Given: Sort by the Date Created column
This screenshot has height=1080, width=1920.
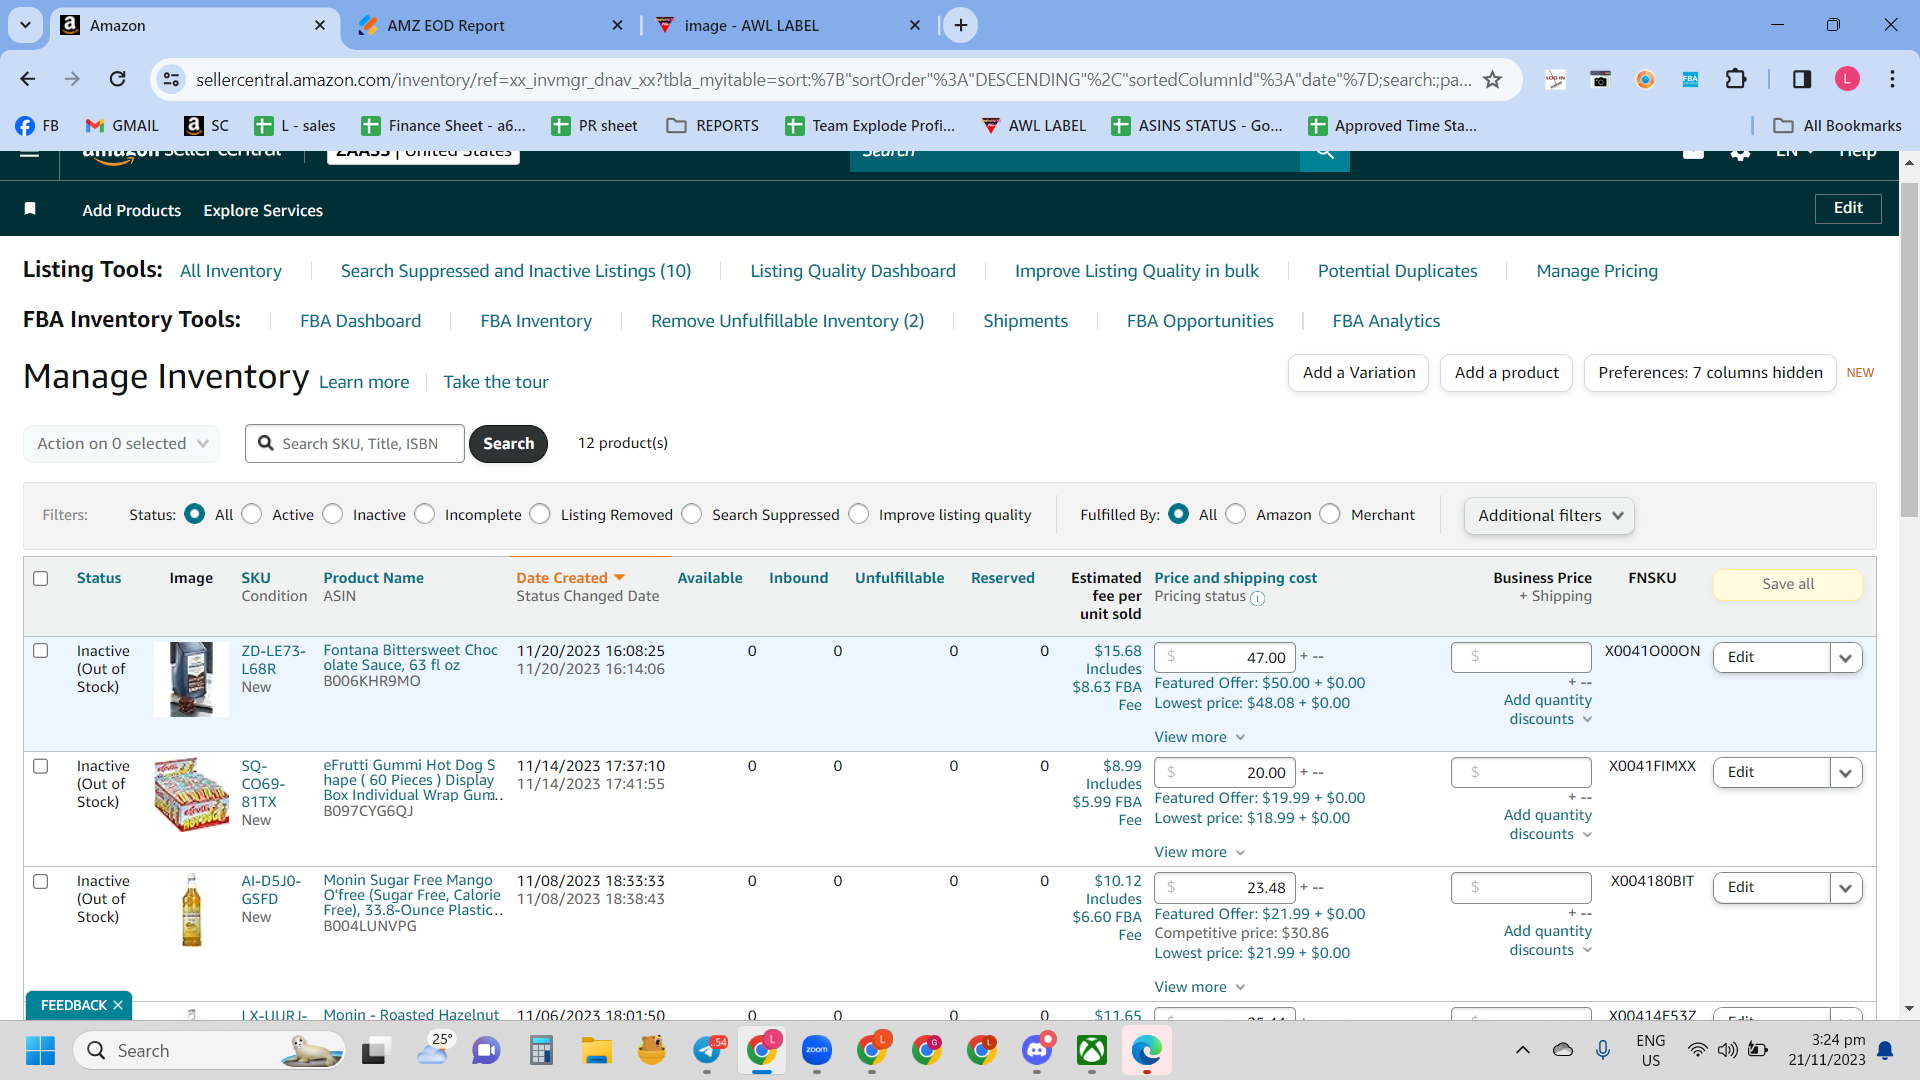Looking at the screenshot, I should click(x=570, y=578).
